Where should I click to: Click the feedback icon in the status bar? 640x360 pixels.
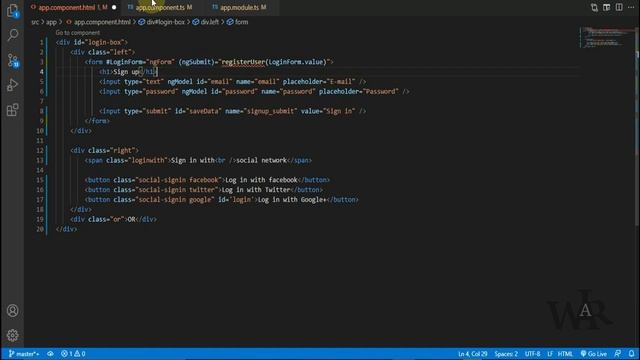[618, 354]
